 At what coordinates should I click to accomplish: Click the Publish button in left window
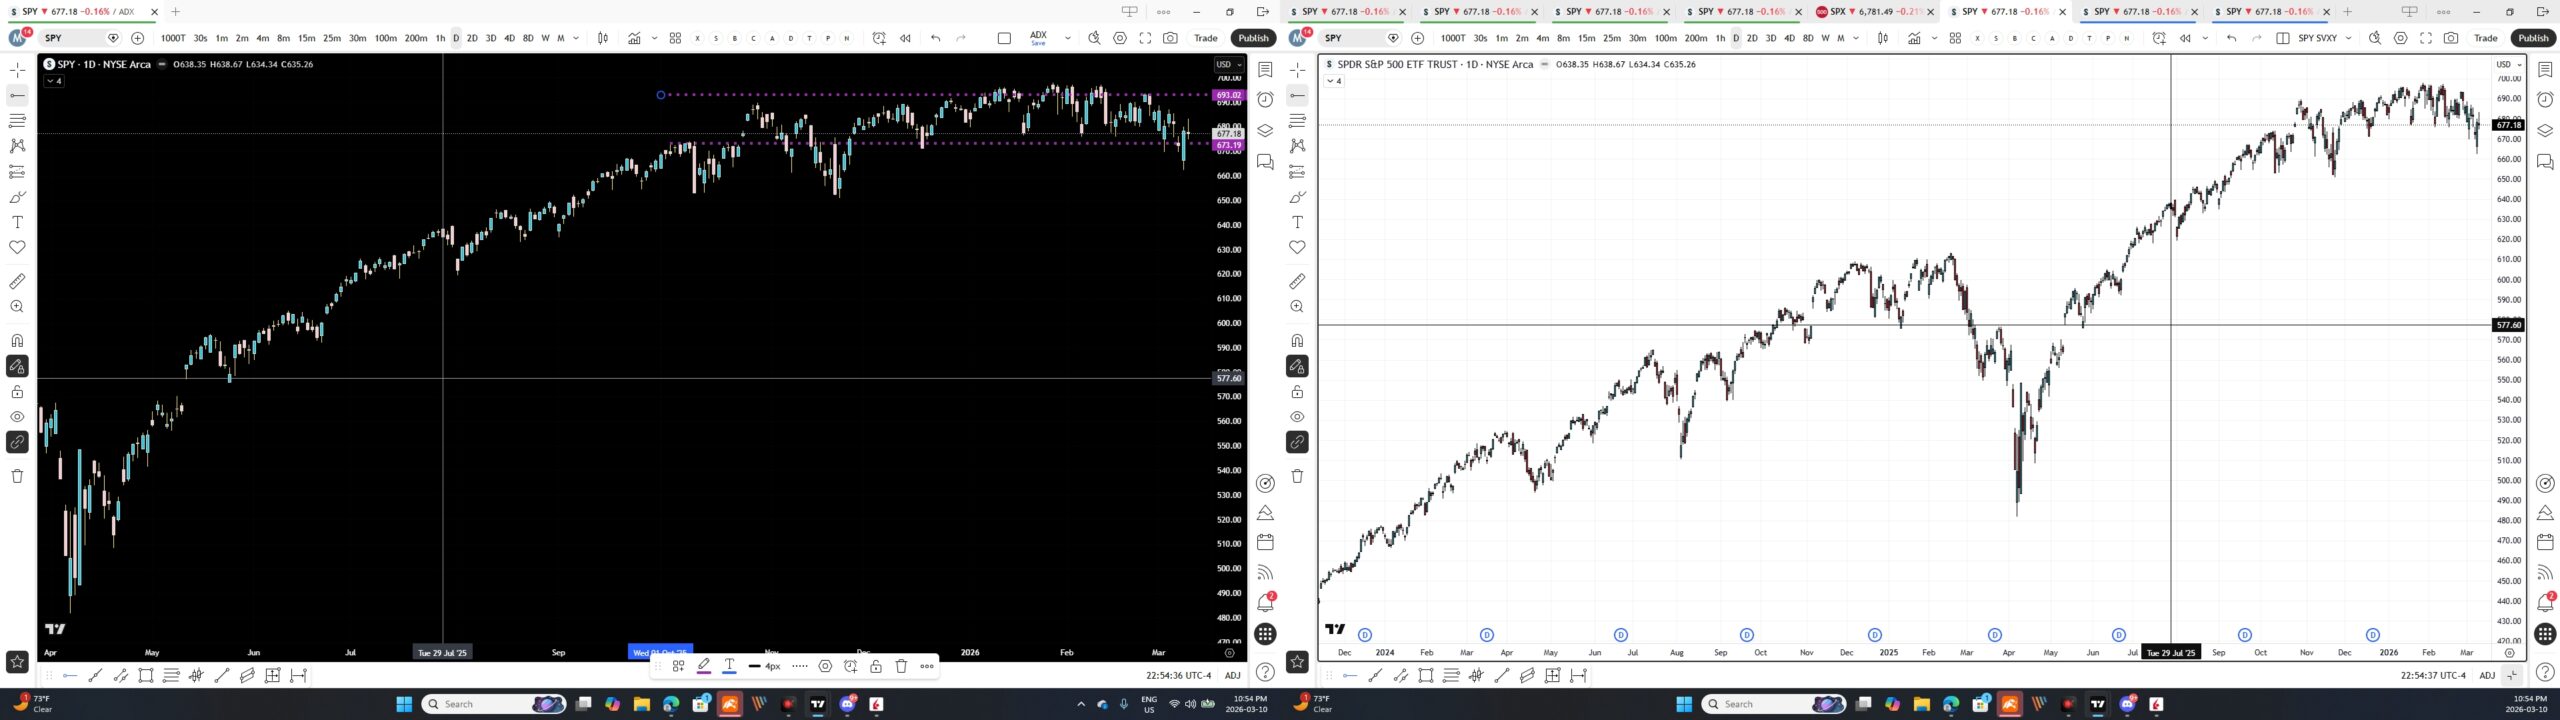click(x=1253, y=38)
